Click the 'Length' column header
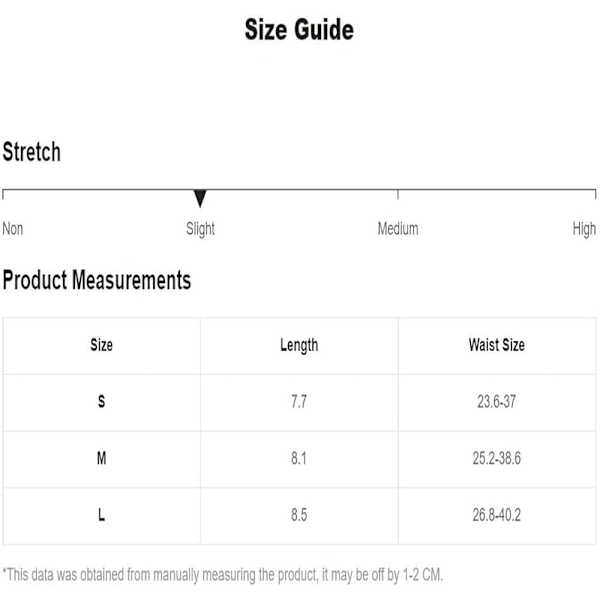 (x=299, y=345)
